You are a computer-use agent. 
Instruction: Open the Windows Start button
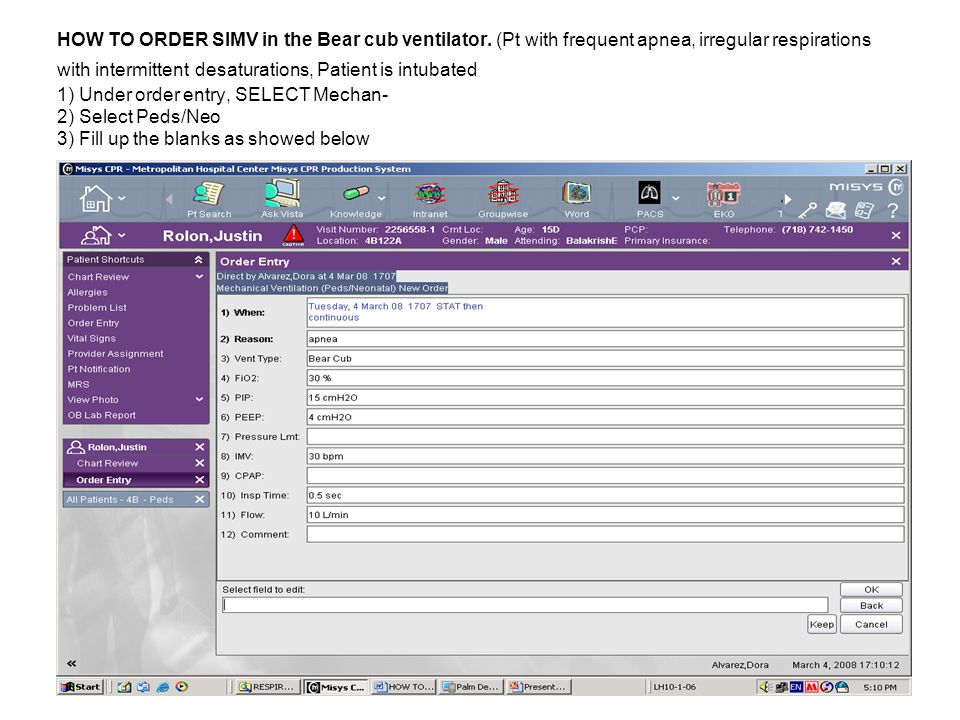[x=80, y=687]
